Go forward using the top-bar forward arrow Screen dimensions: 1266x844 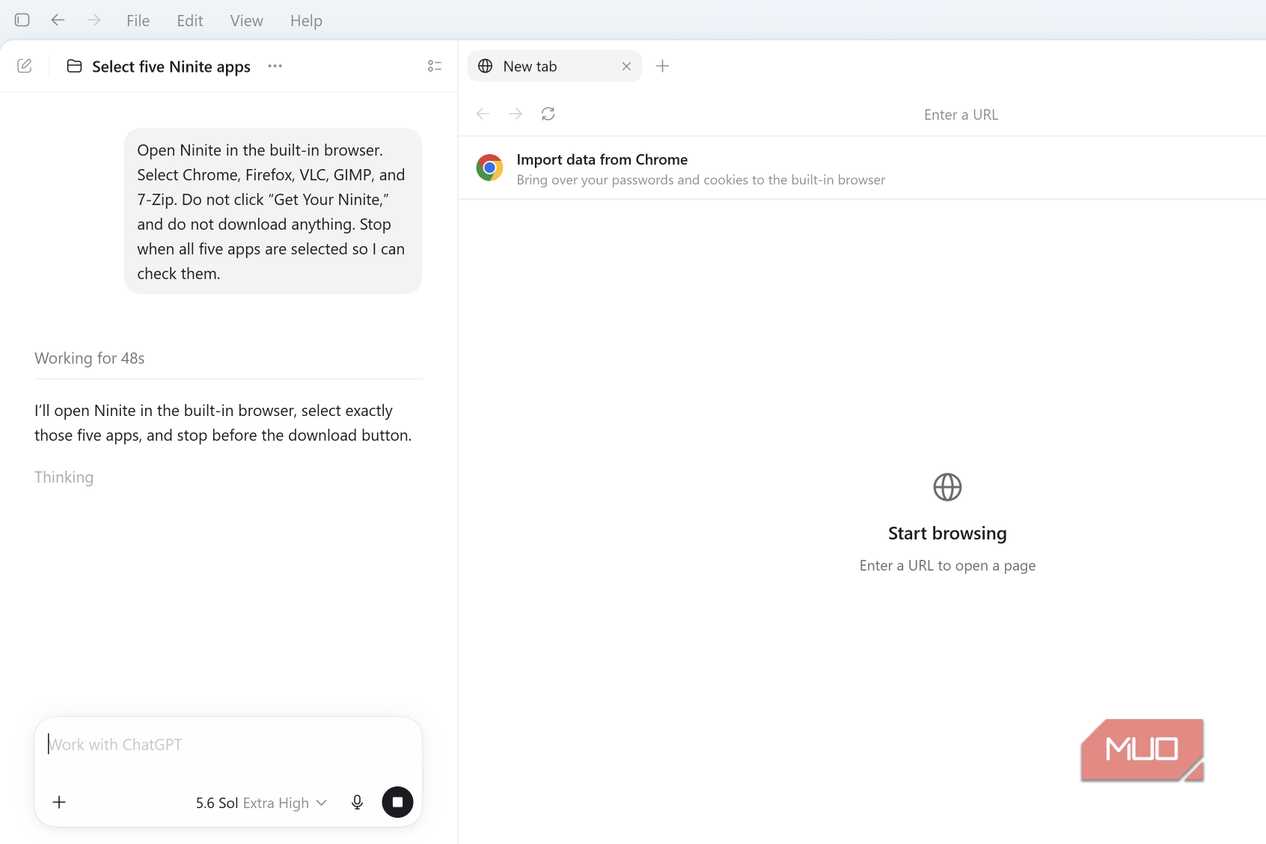[x=94, y=20]
